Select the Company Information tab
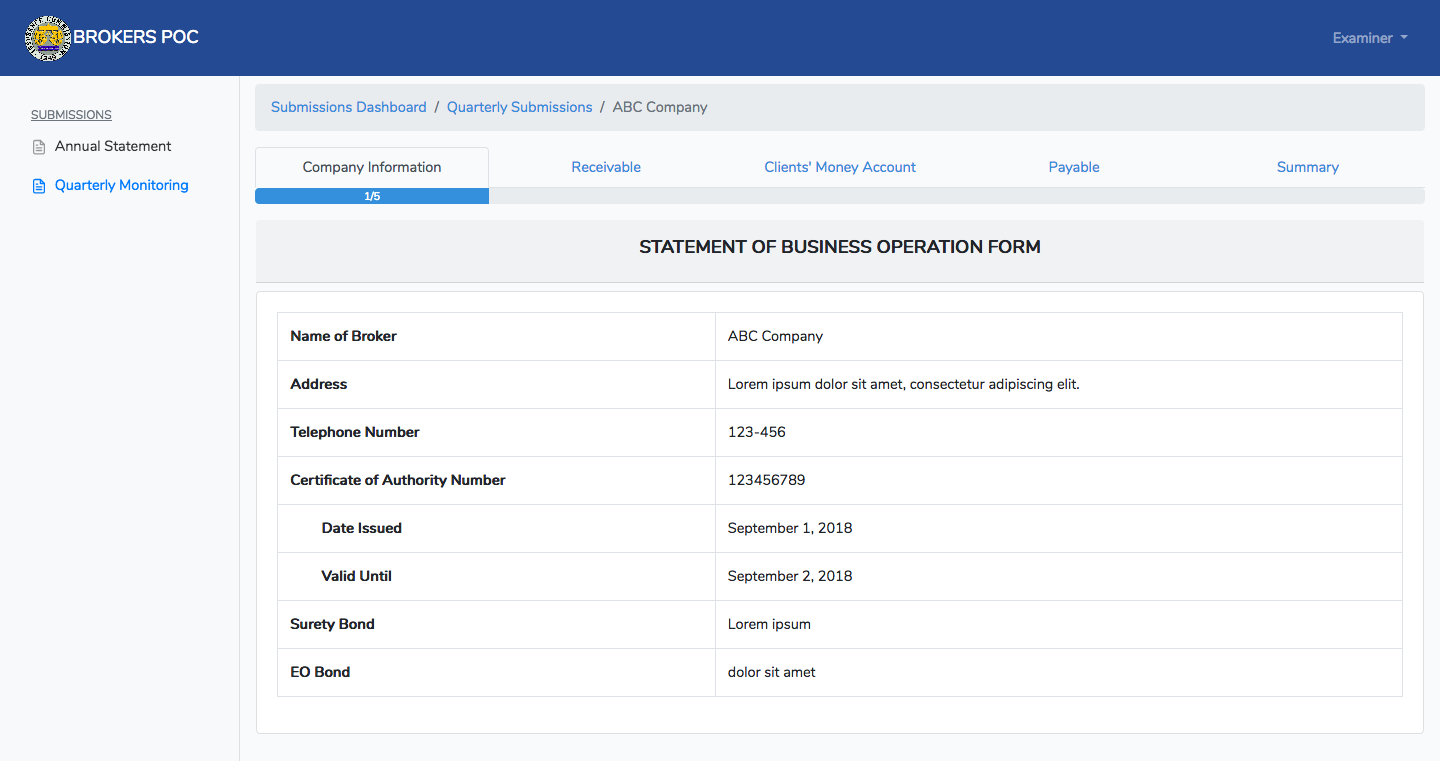1440x761 pixels. [x=372, y=167]
